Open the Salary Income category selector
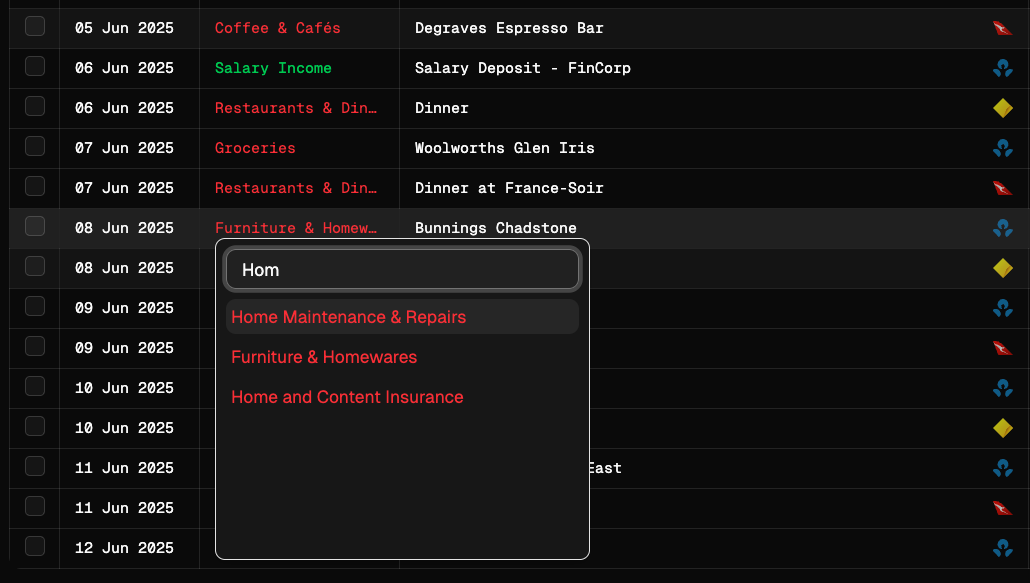This screenshot has width=1030, height=583. [x=273, y=68]
